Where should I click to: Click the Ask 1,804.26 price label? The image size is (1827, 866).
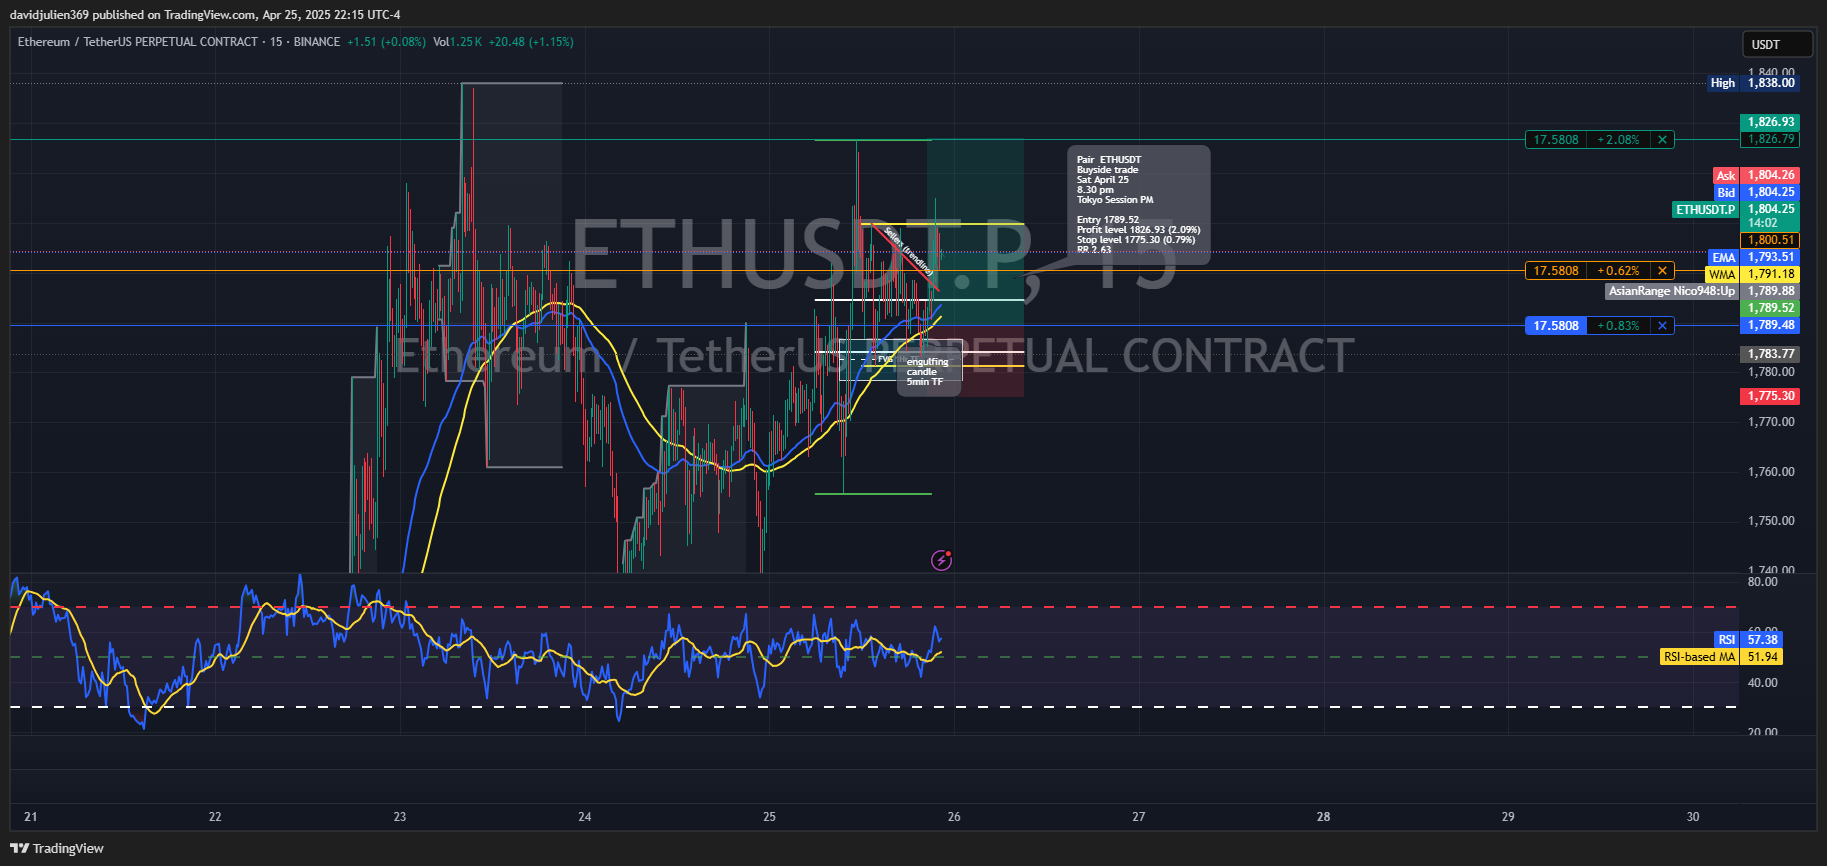(1756, 175)
